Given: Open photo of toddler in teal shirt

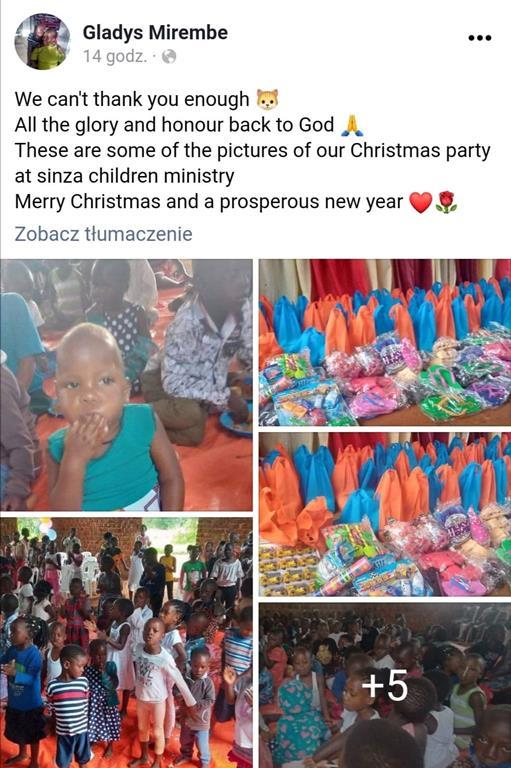Looking at the screenshot, I should point(126,385).
